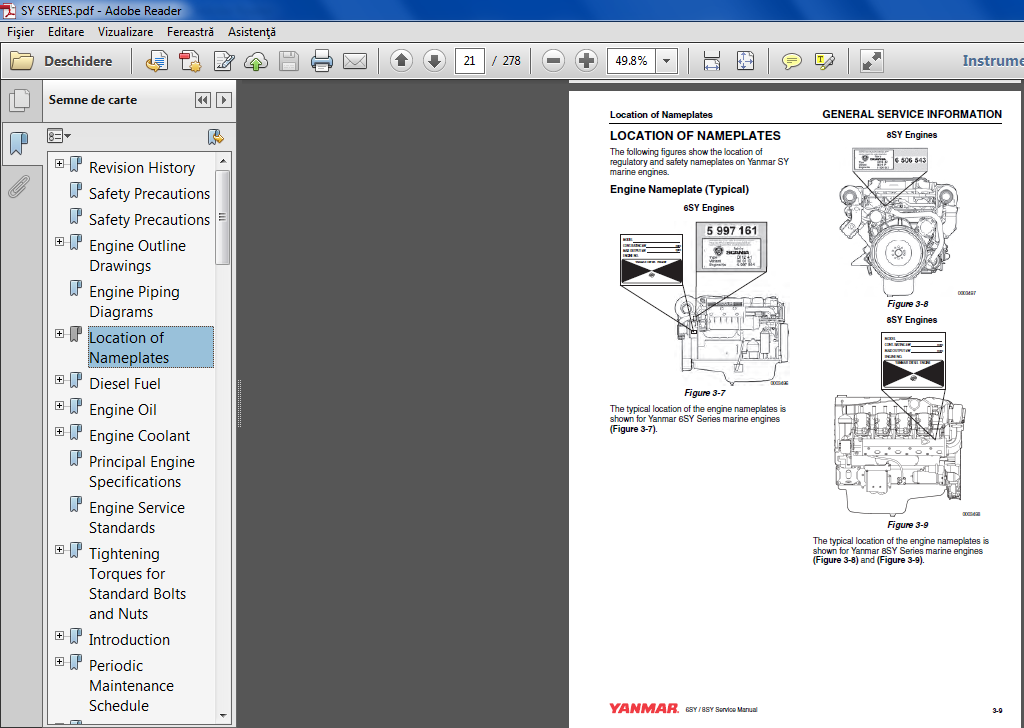The image size is (1024, 728).
Task: Expand the Tightening Torques bookmark
Action: coord(59,550)
